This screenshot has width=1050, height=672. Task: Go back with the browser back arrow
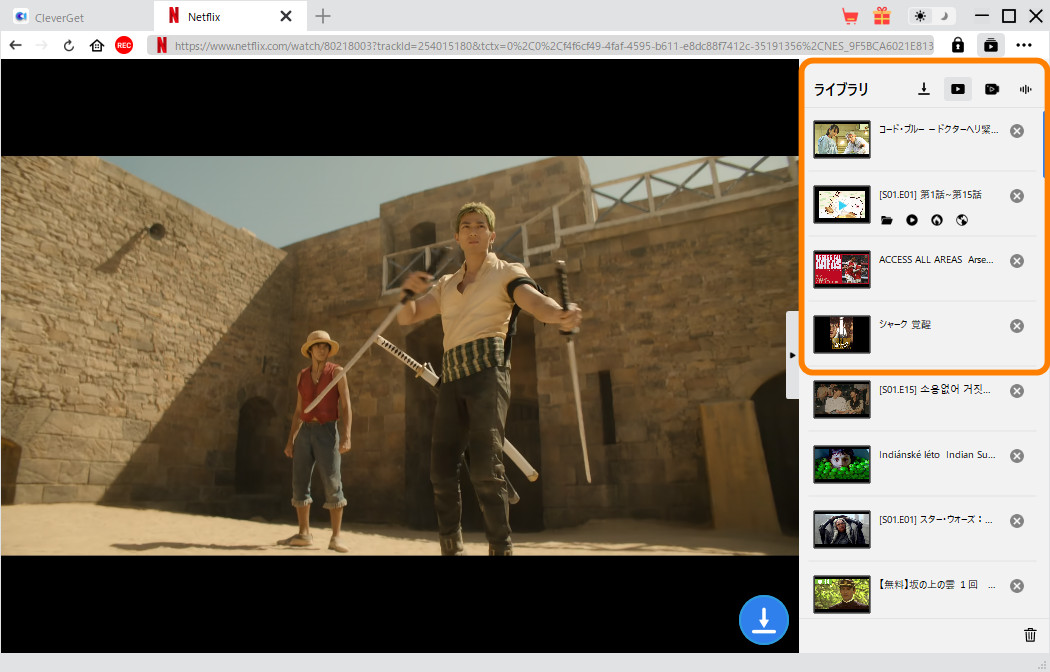(16, 46)
